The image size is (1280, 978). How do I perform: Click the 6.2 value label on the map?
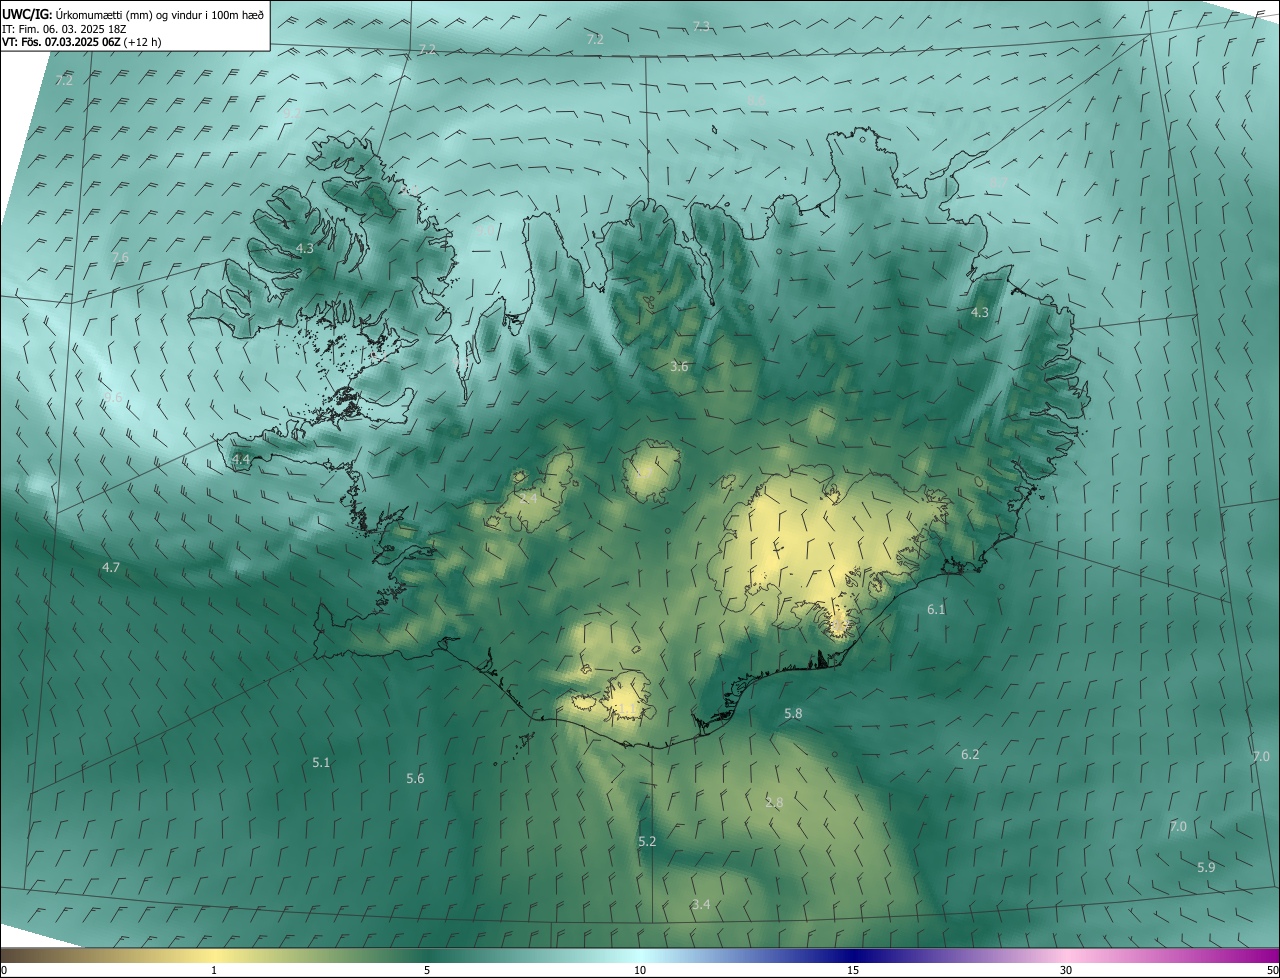970,754
